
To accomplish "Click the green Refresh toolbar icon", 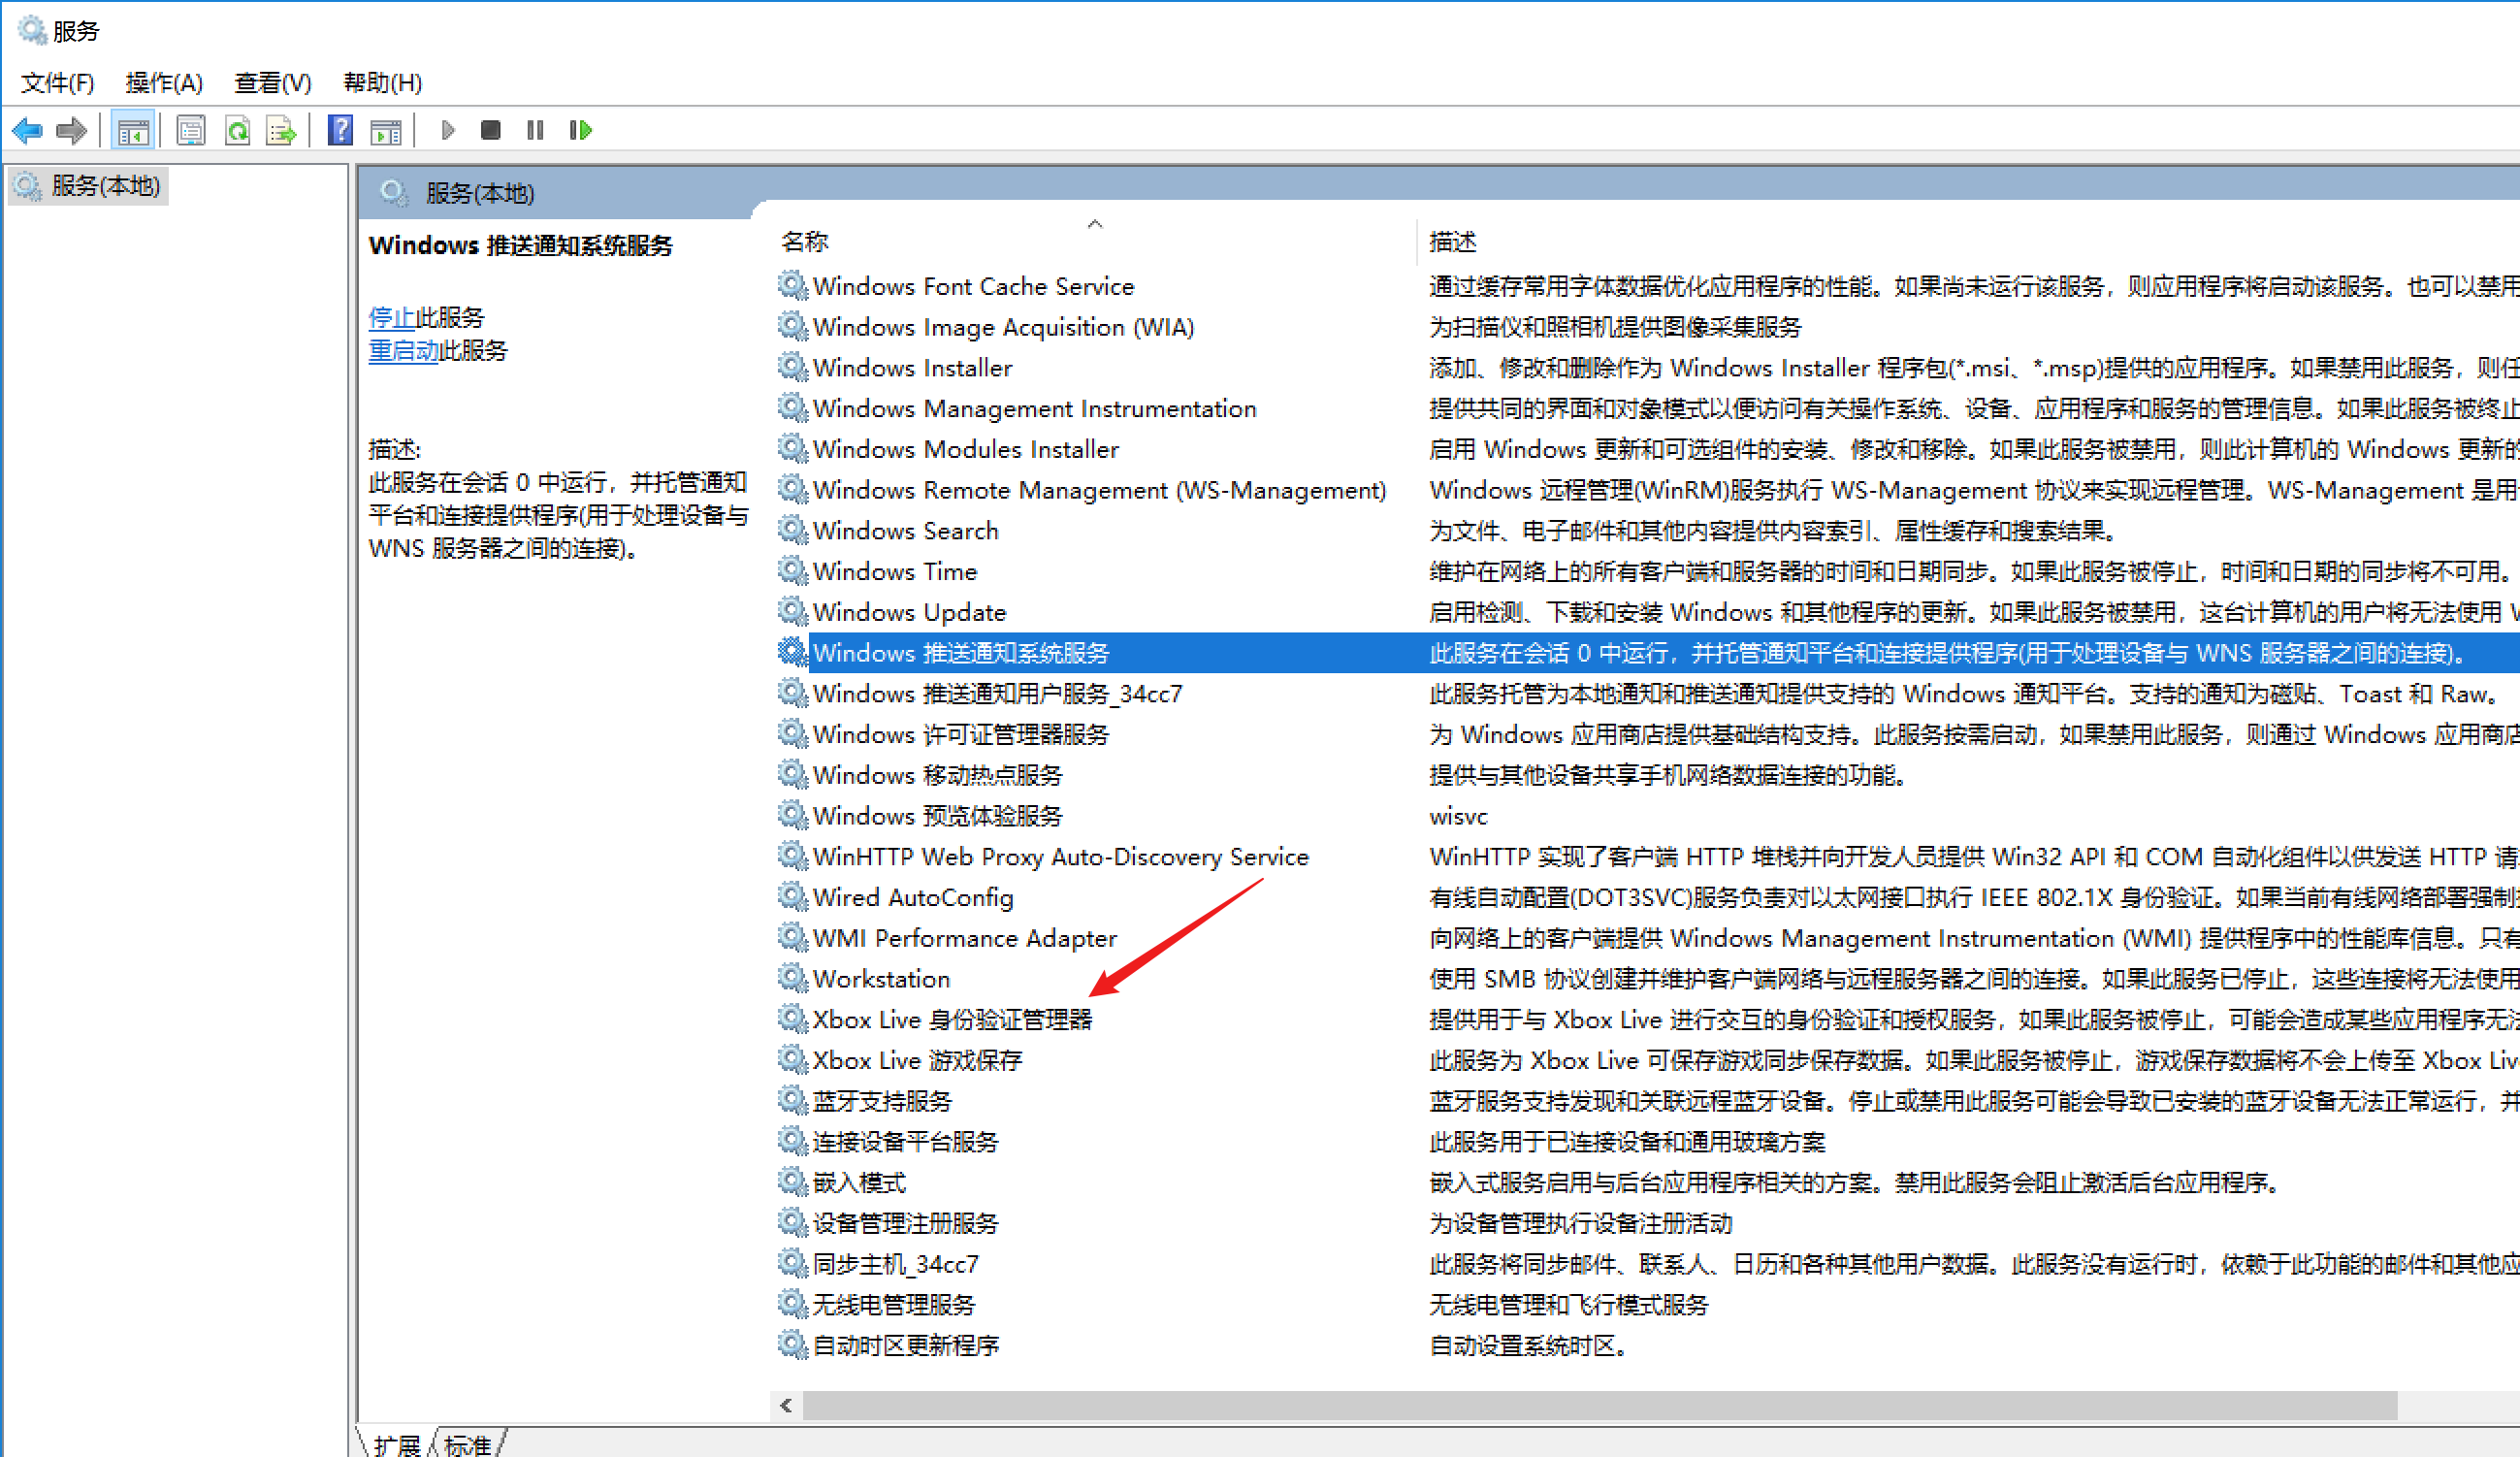I will (237, 130).
